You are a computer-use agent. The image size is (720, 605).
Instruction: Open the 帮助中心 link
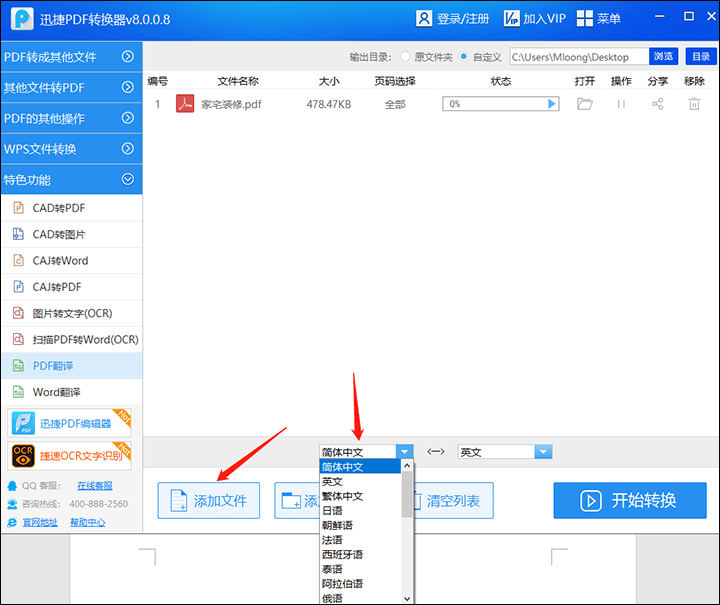[x=87, y=522]
